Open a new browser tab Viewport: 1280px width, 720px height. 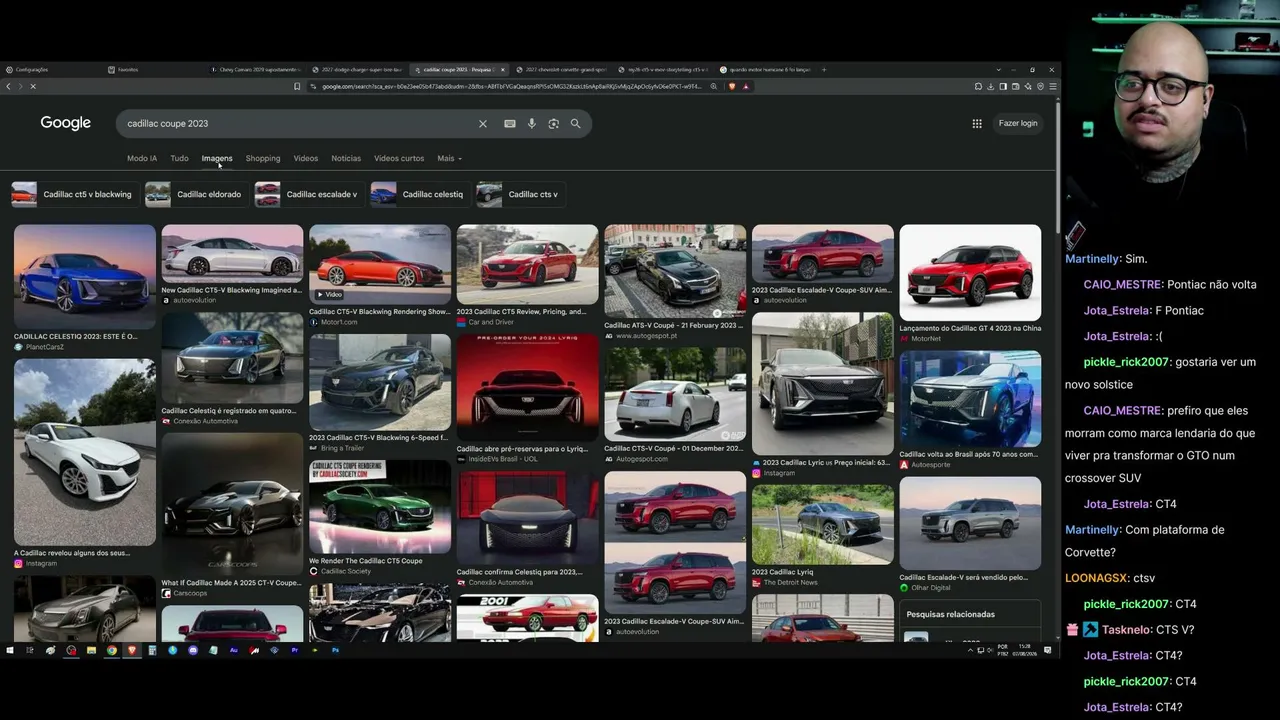click(824, 70)
